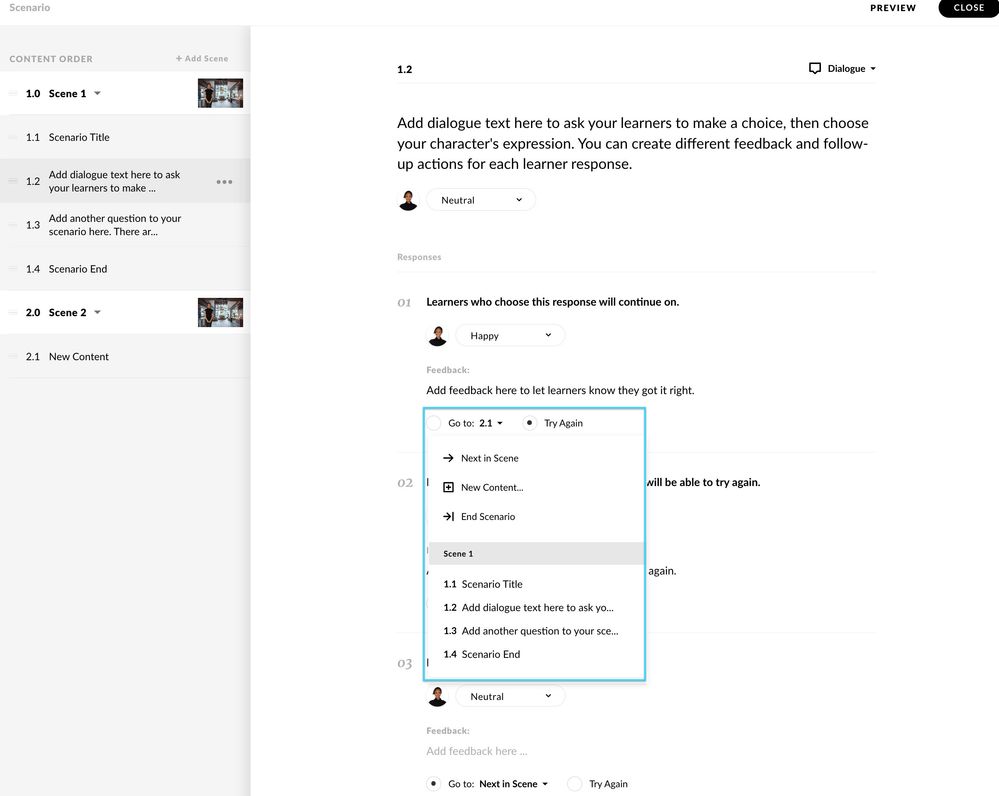
Task: Click the character avatar in response 03
Action: (437, 697)
